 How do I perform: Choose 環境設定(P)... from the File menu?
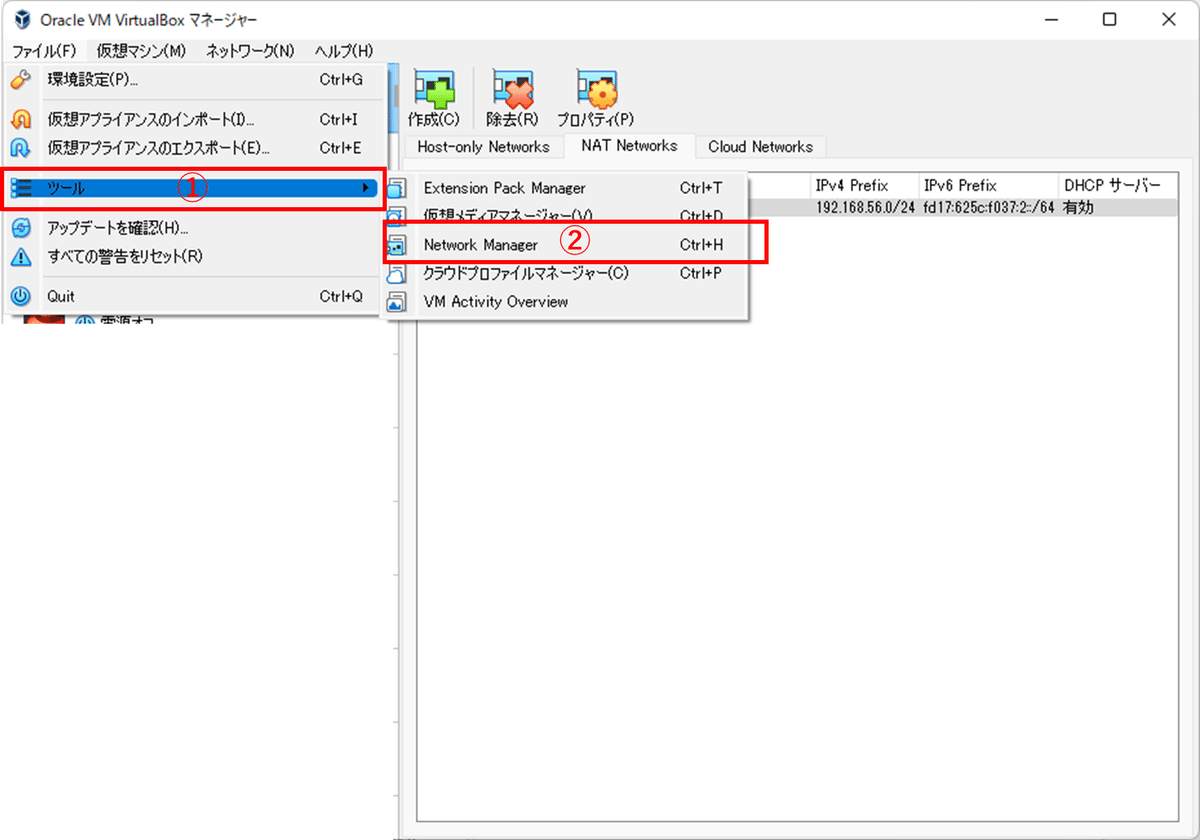pyautogui.click(x=194, y=79)
